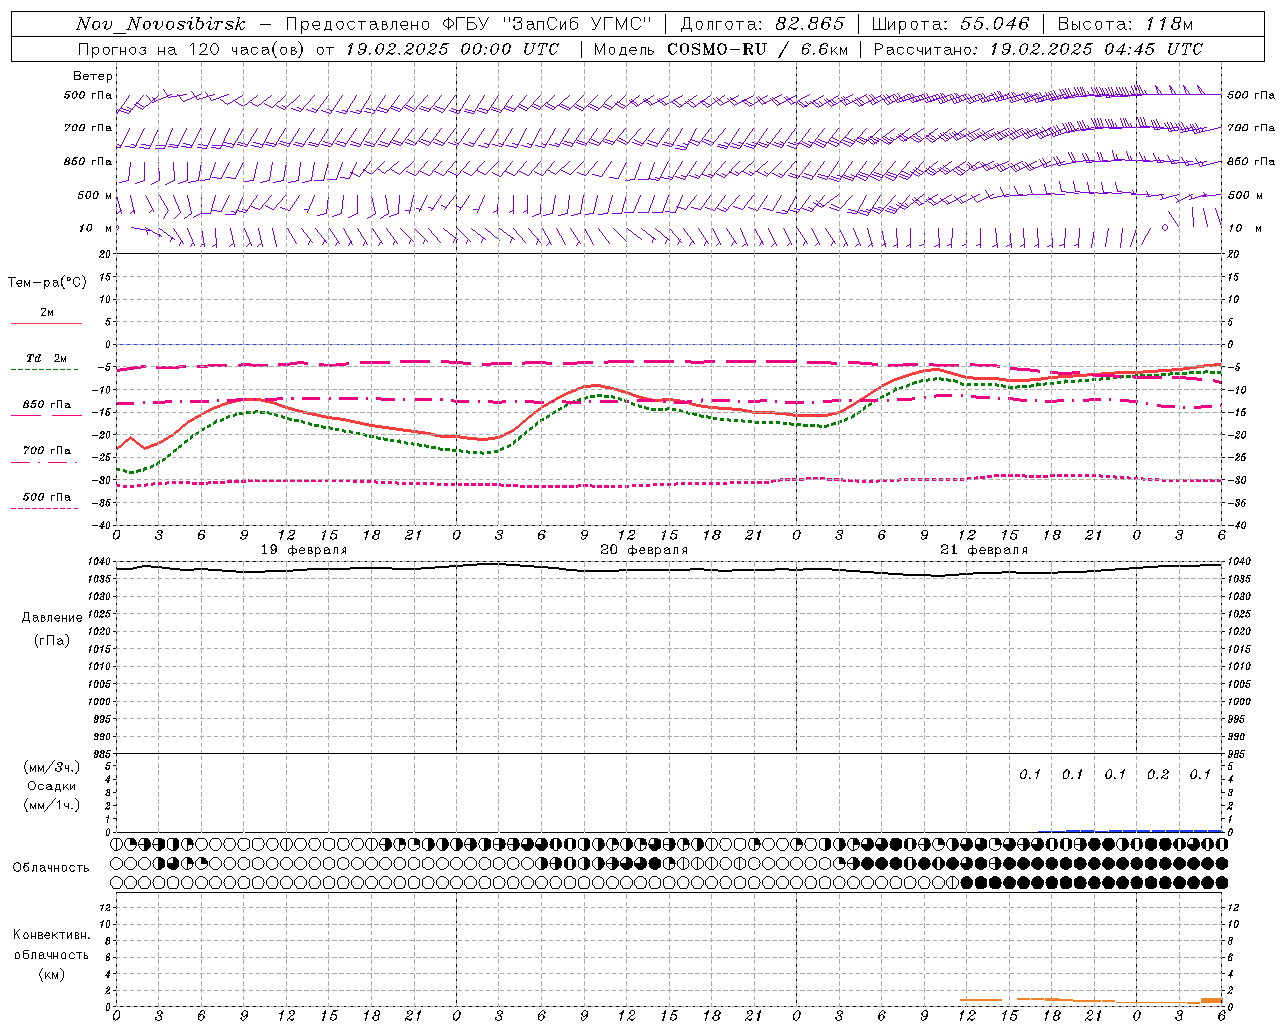The image size is (1280, 1024).
Task: Click the 700 гПа temperature legend entry
Action: pyautogui.click(x=47, y=451)
